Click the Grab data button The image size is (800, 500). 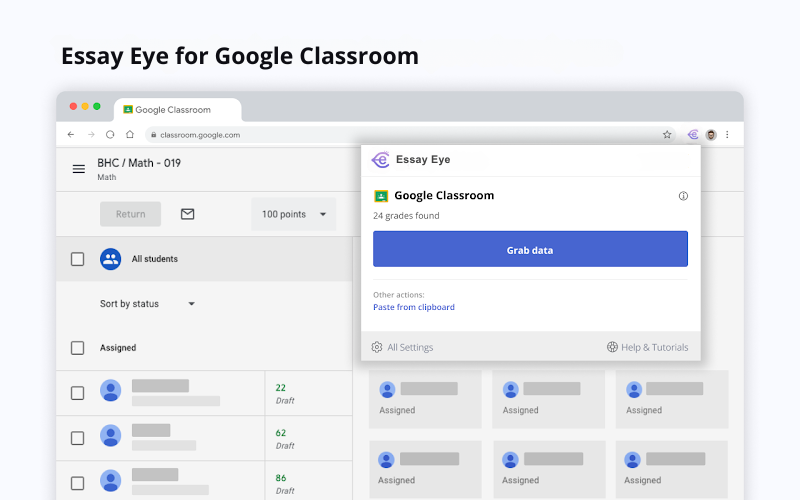(x=530, y=249)
